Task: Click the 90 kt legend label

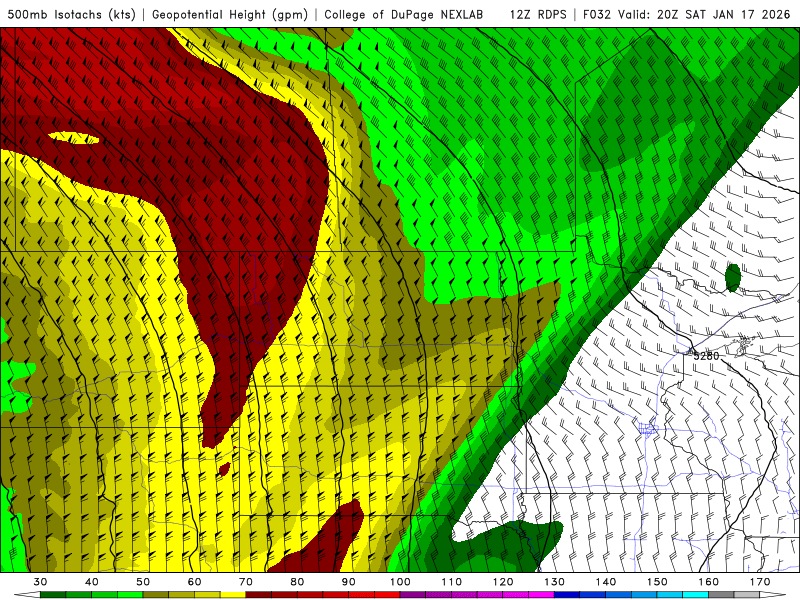Action: pos(348,582)
